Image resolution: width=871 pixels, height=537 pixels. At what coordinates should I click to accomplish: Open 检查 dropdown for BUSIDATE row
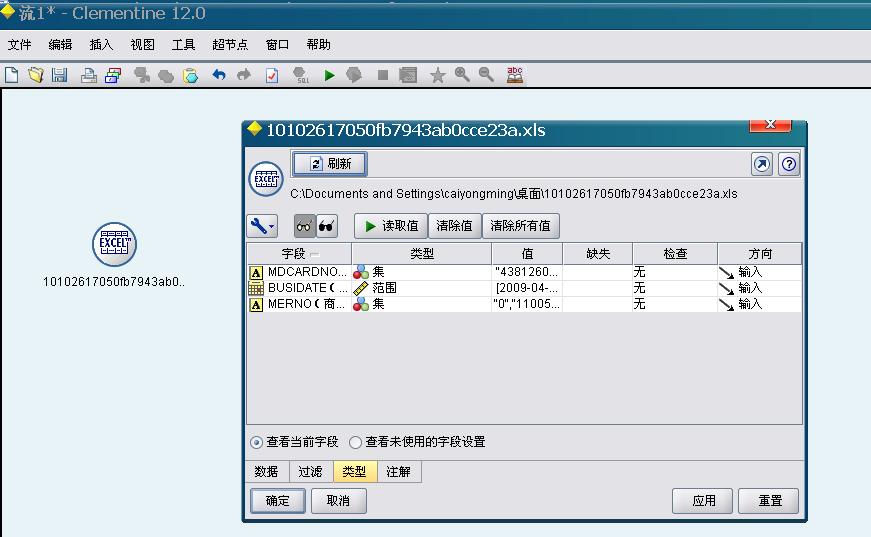click(x=674, y=288)
